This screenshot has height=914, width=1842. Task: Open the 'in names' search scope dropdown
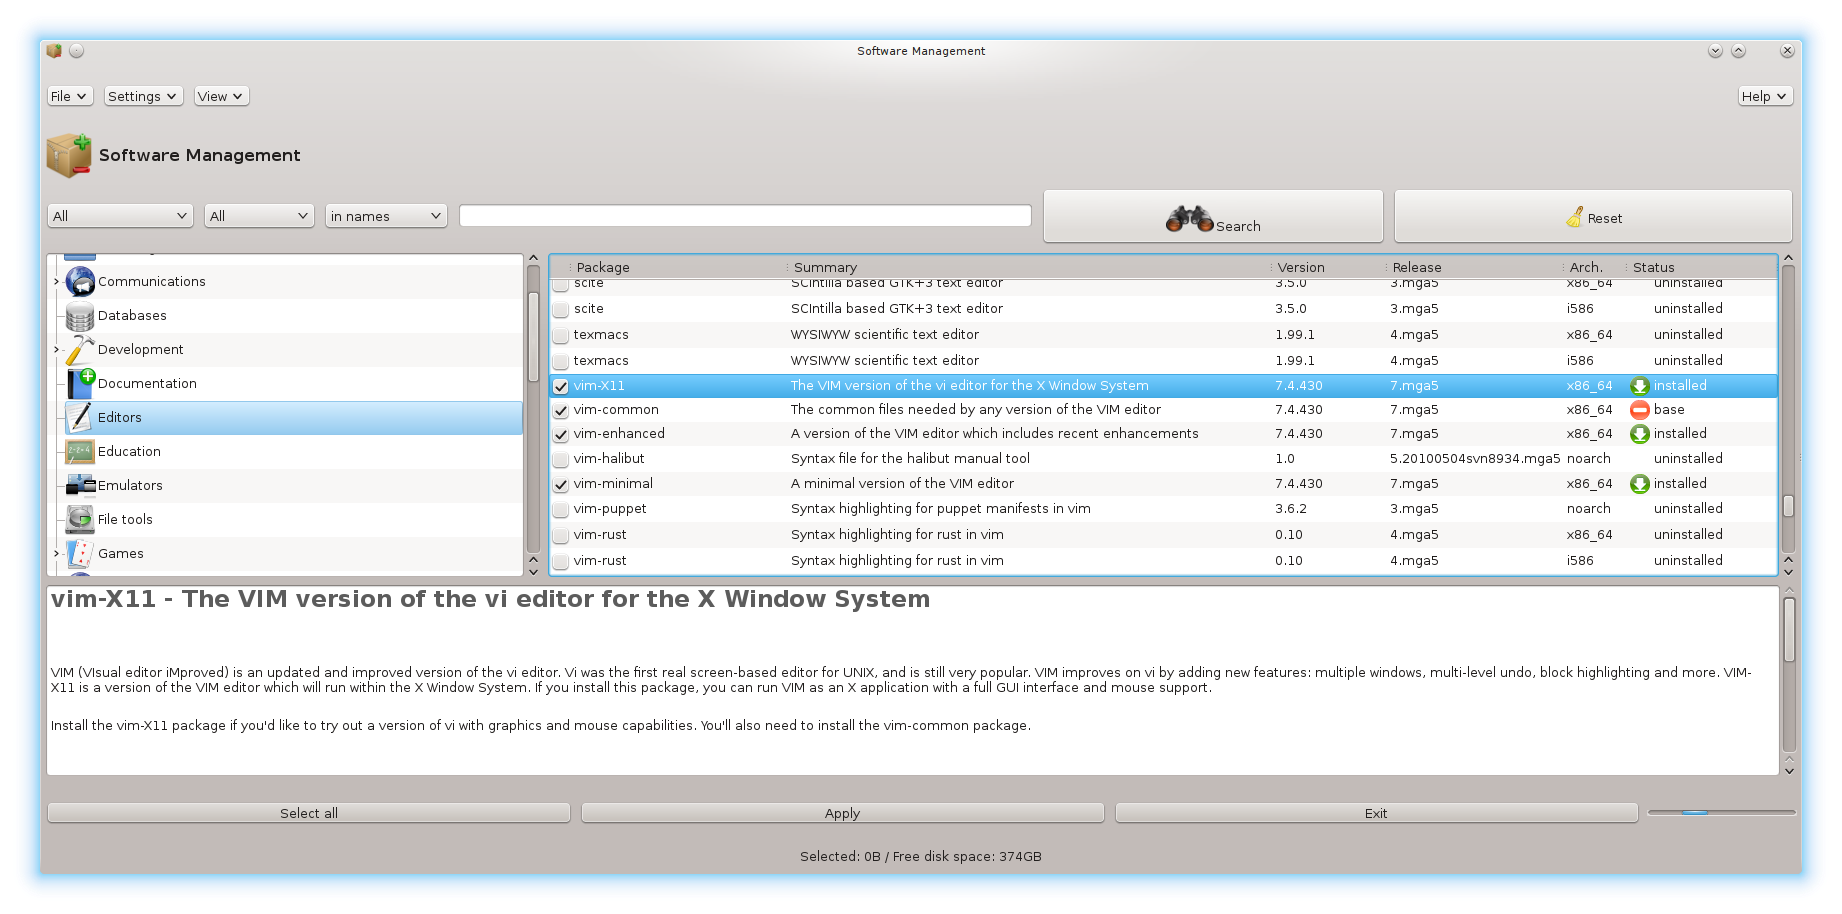click(386, 216)
